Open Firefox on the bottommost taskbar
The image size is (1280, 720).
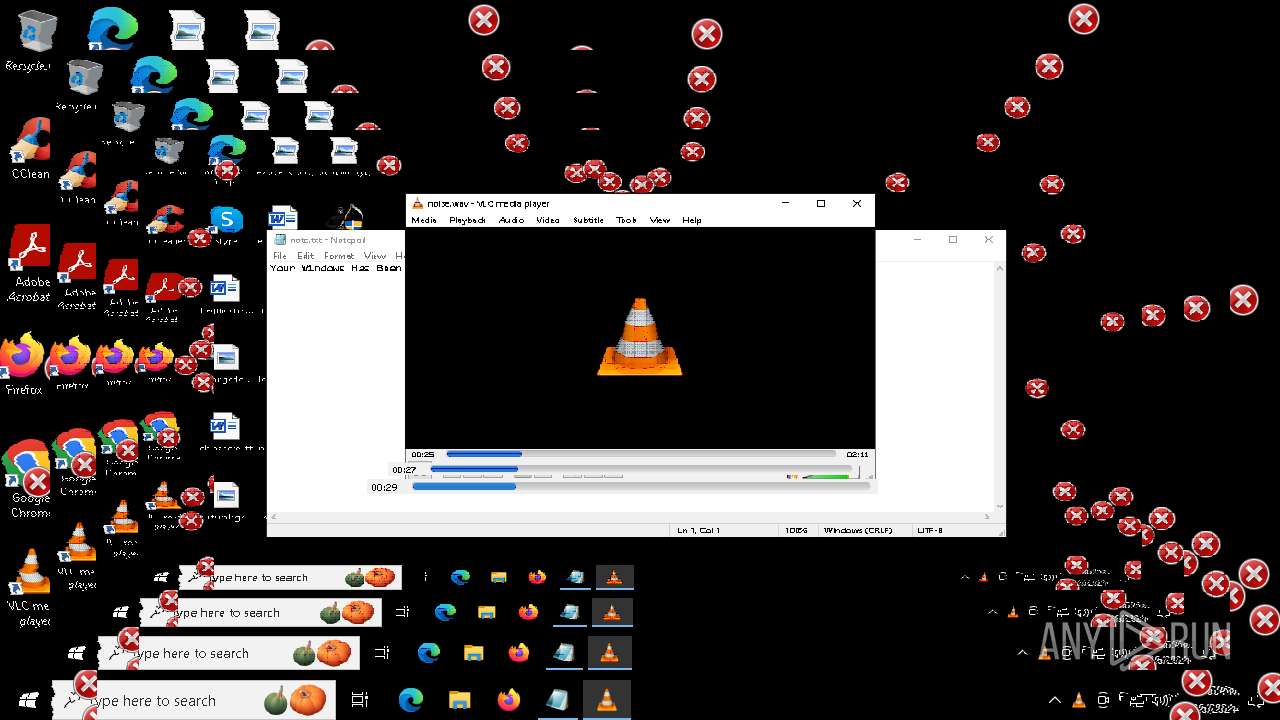[508, 700]
